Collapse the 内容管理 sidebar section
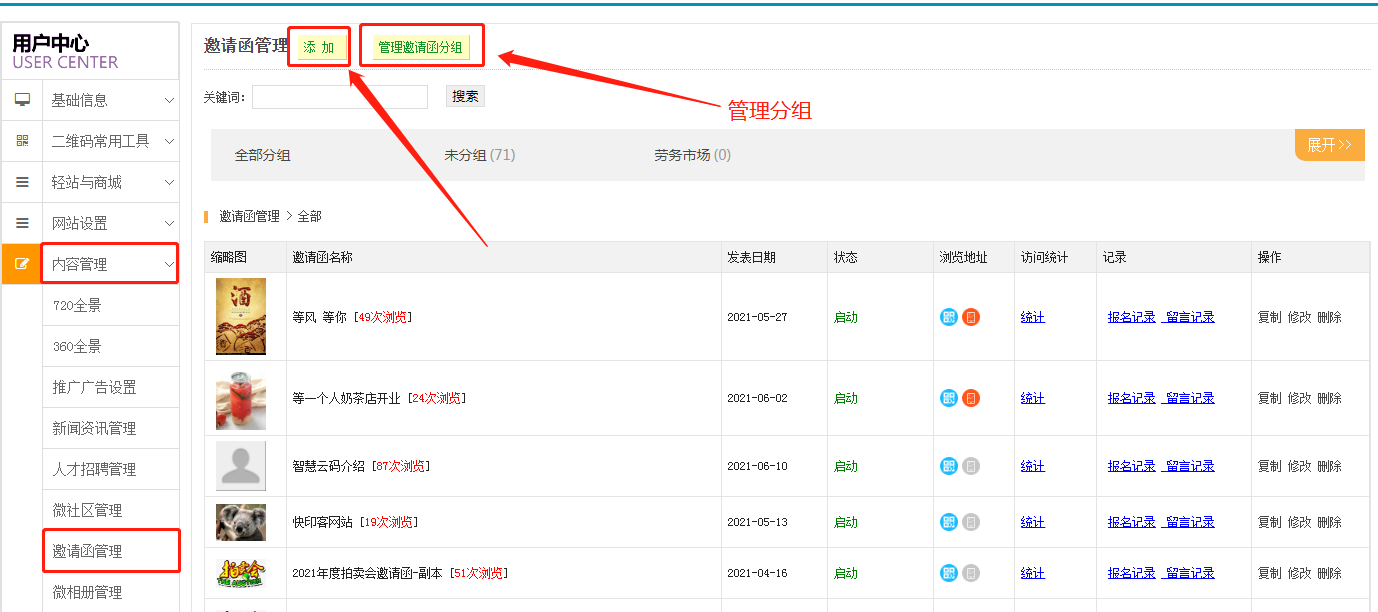Screen dimensions: 1378x612 coord(169,264)
